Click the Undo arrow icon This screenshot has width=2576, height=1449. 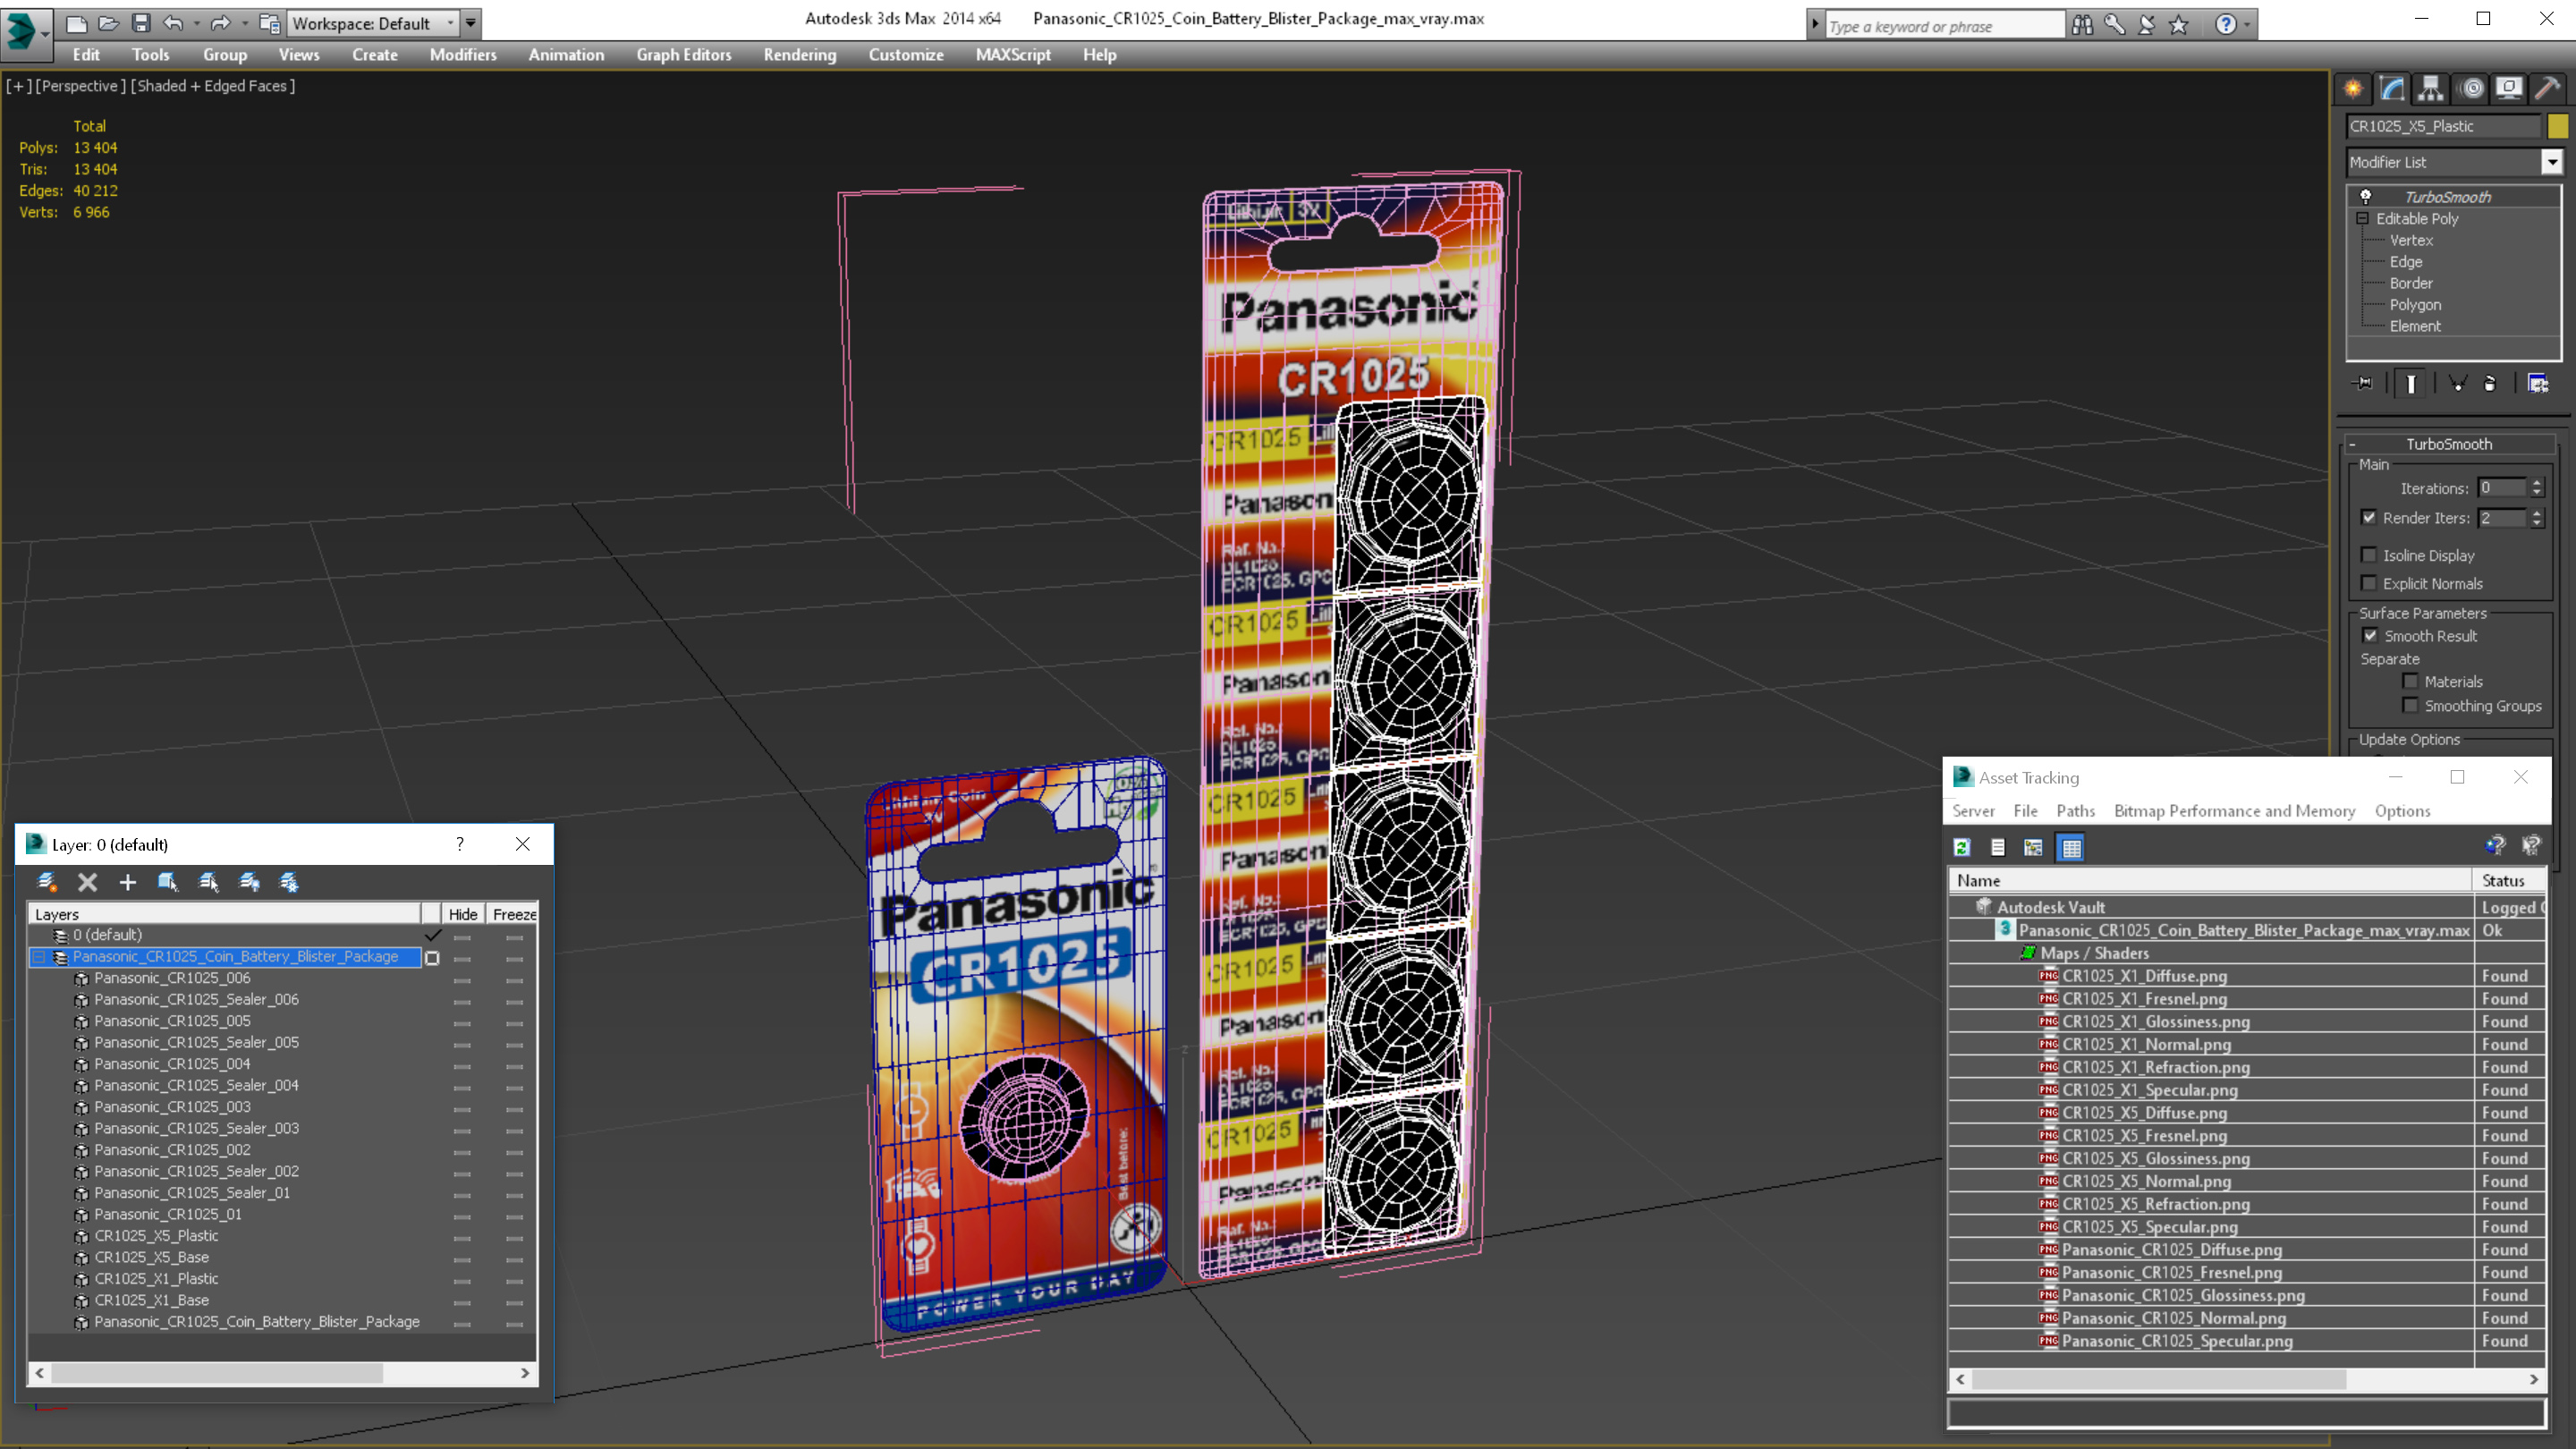click(x=174, y=23)
